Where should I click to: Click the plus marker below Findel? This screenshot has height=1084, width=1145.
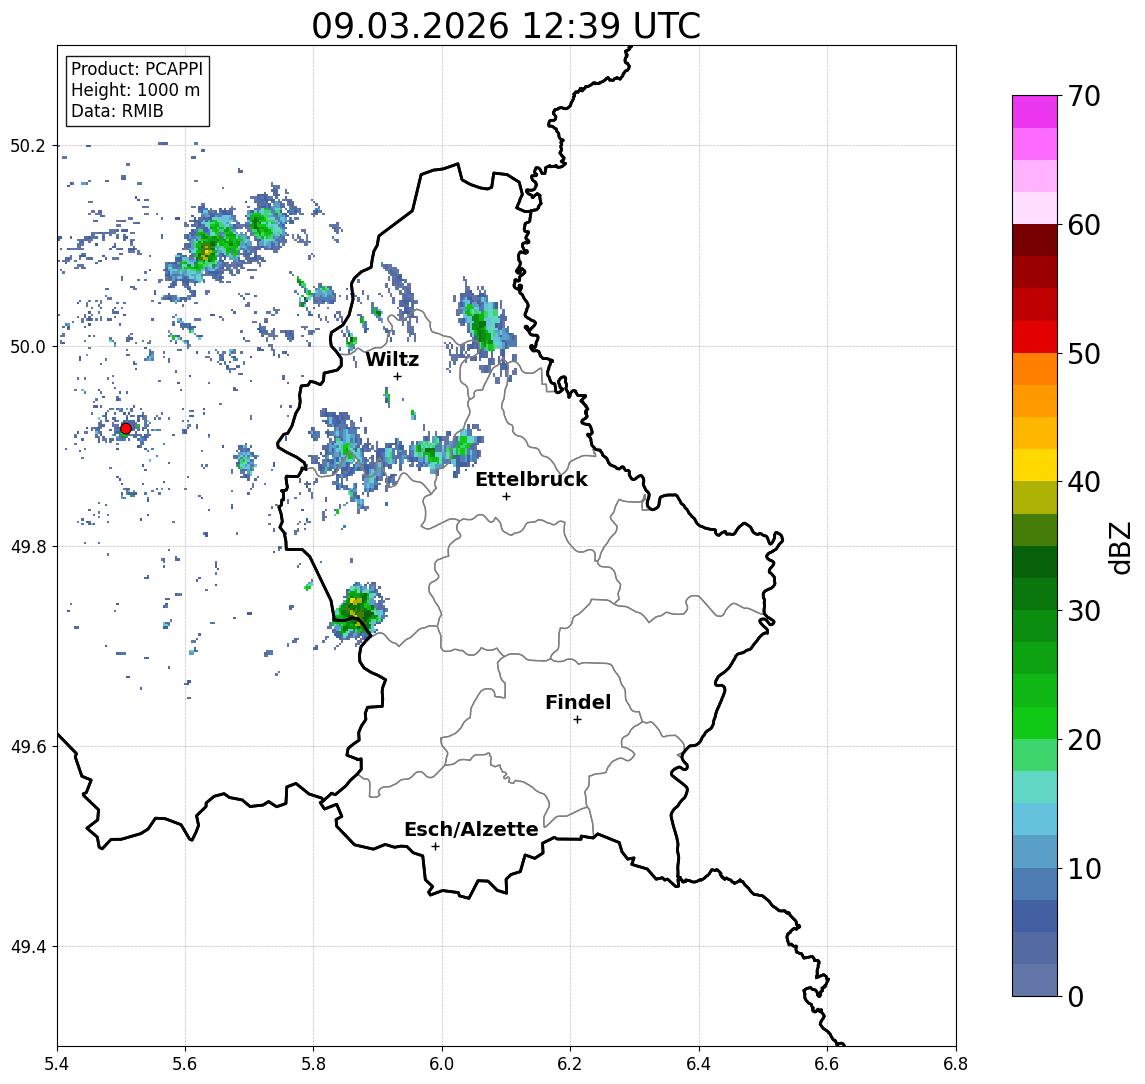[577, 720]
